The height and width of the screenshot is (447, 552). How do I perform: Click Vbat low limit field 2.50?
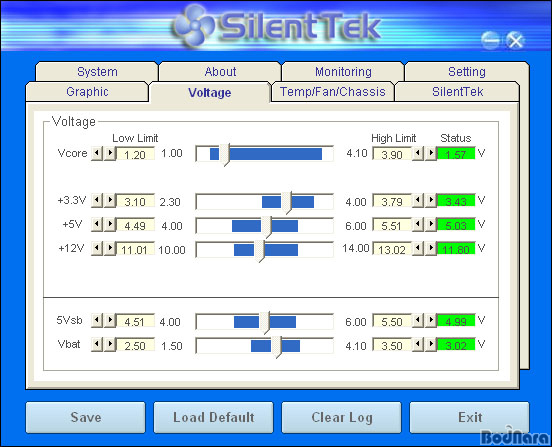click(x=135, y=345)
